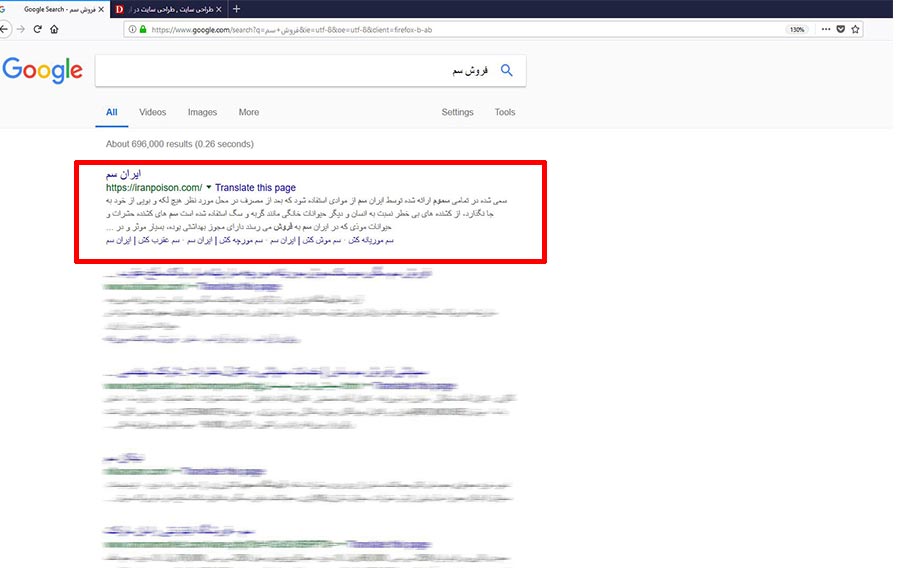Switch to Images results
Image resolution: width=900 pixels, height=568 pixels.
click(x=202, y=112)
